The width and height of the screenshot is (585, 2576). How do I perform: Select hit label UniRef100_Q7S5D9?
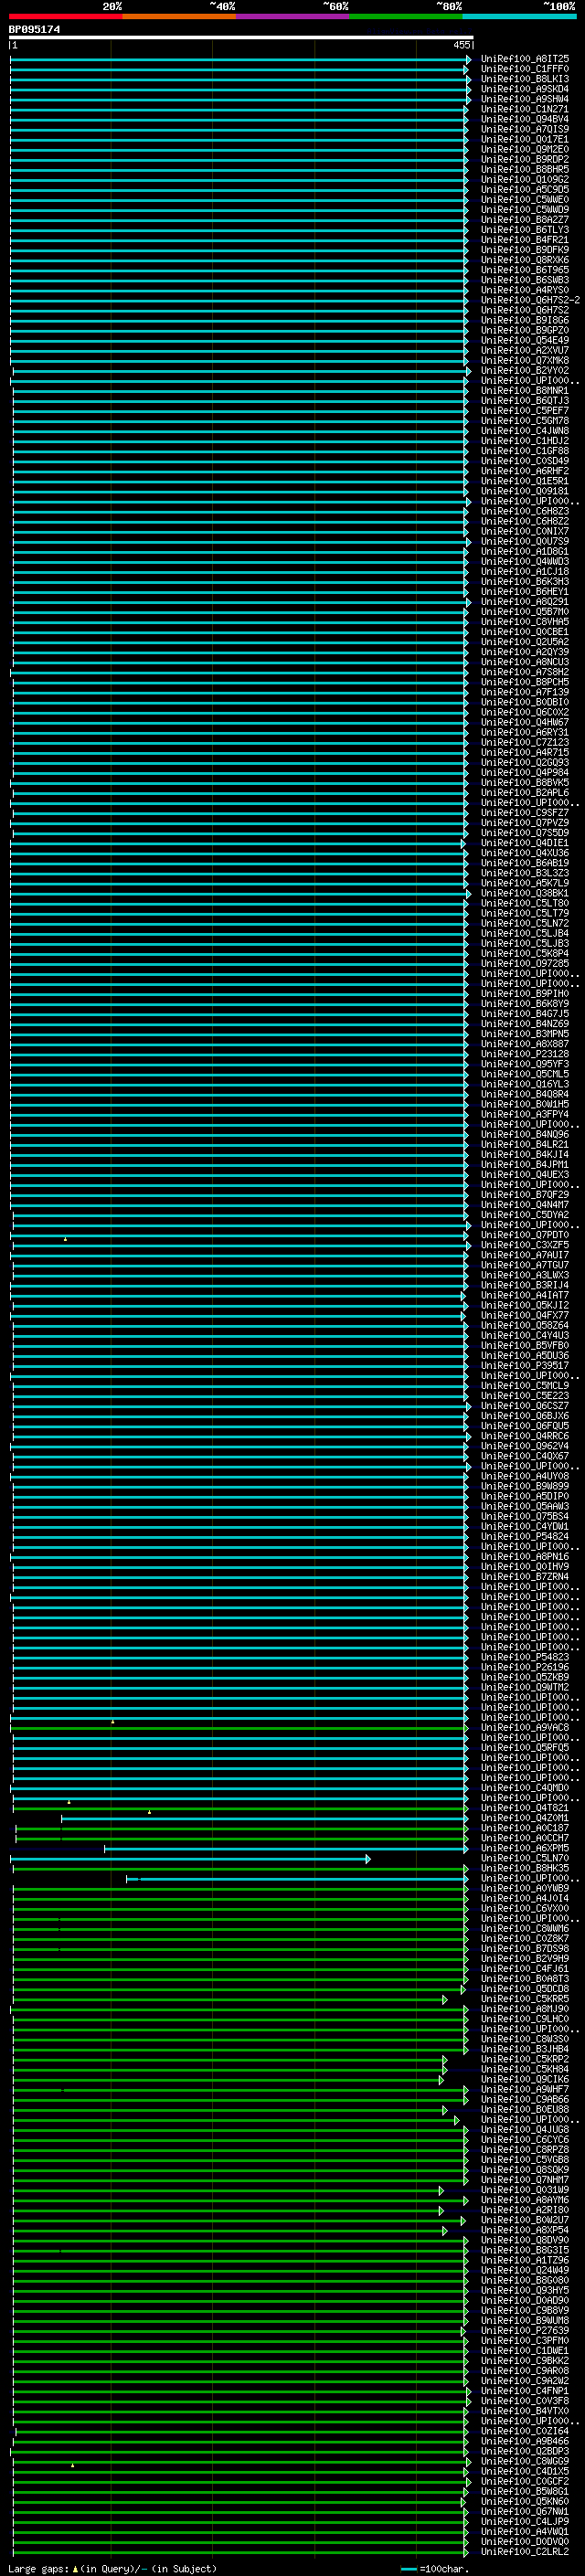tap(525, 833)
